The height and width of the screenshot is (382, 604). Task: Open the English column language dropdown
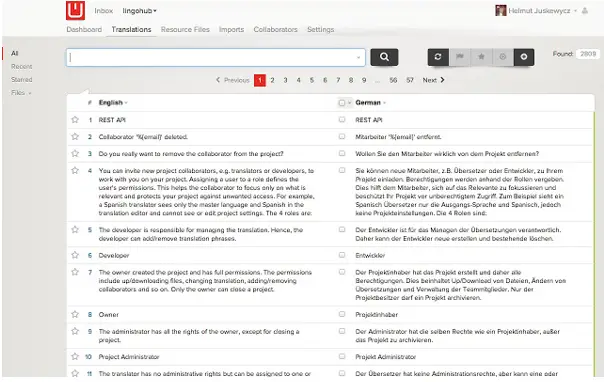pos(126,103)
